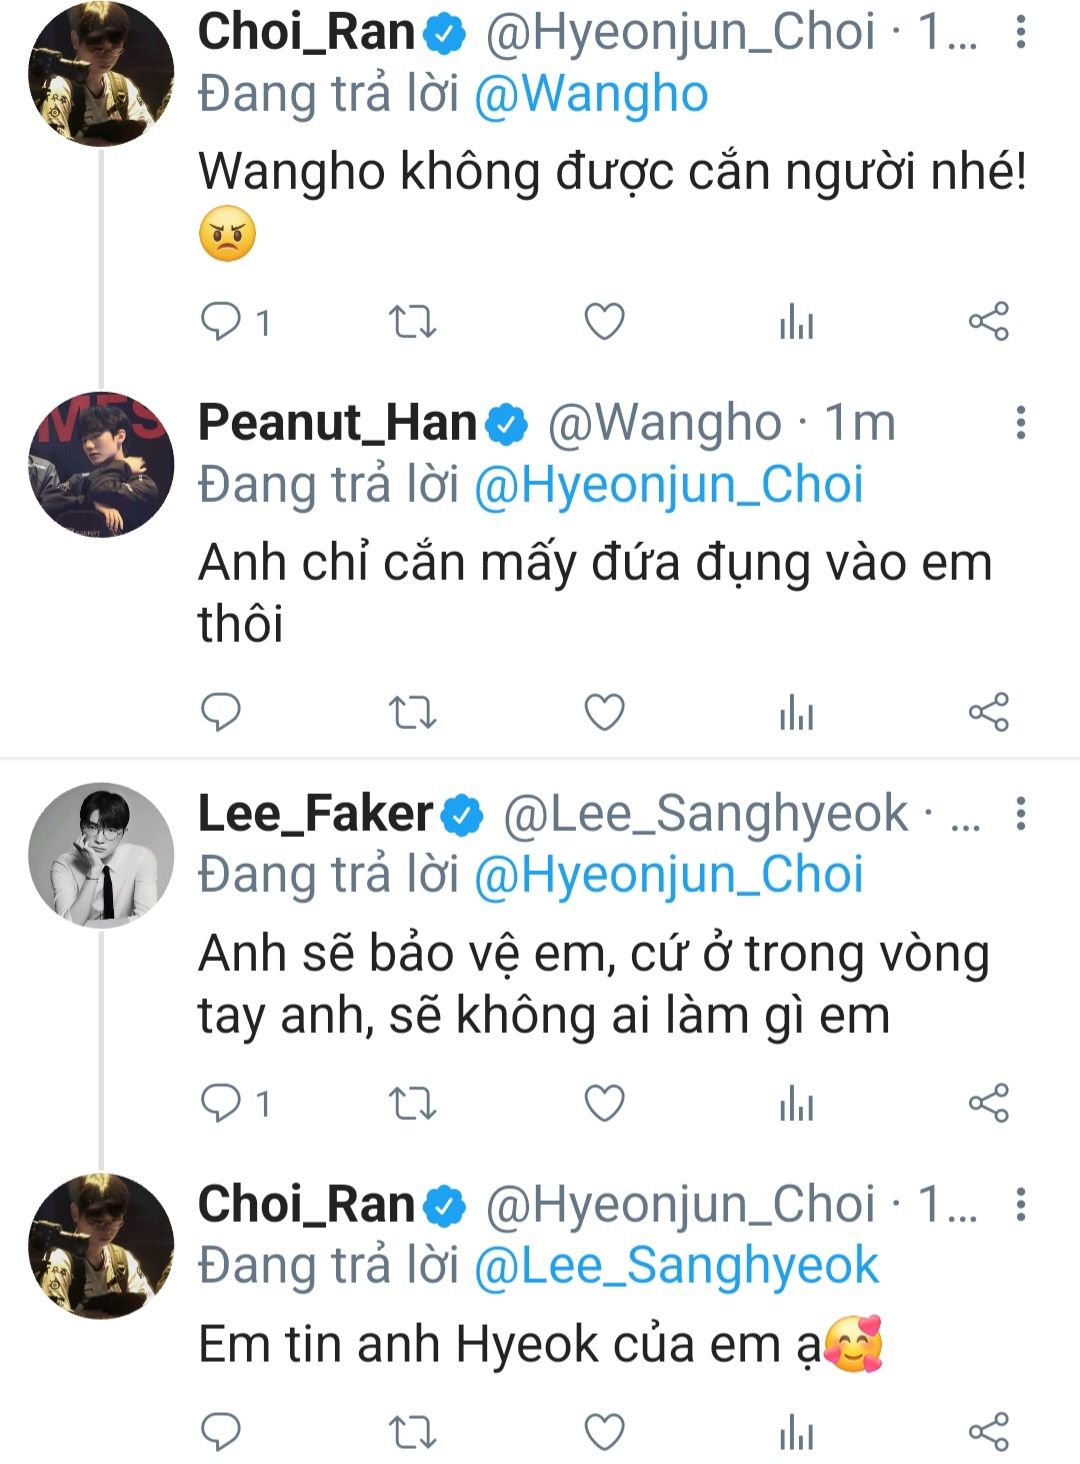Open @Lee_Sanghyeok mention in the last tweet
The height and width of the screenshot is (1464, 1080).
coord(675,1266)
